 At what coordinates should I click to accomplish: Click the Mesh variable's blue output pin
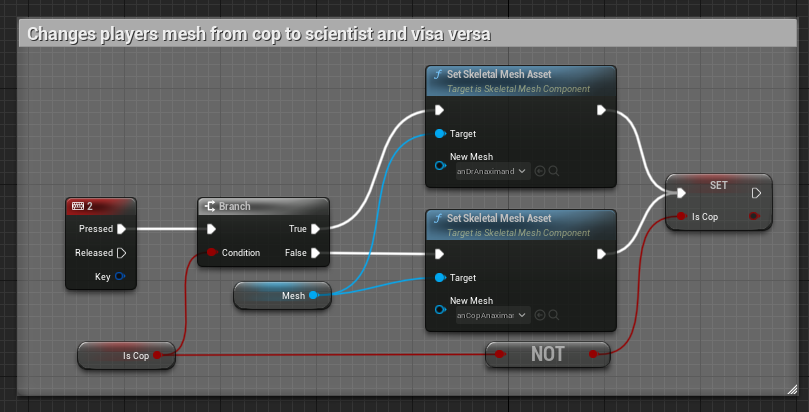[x=314, y=295]
